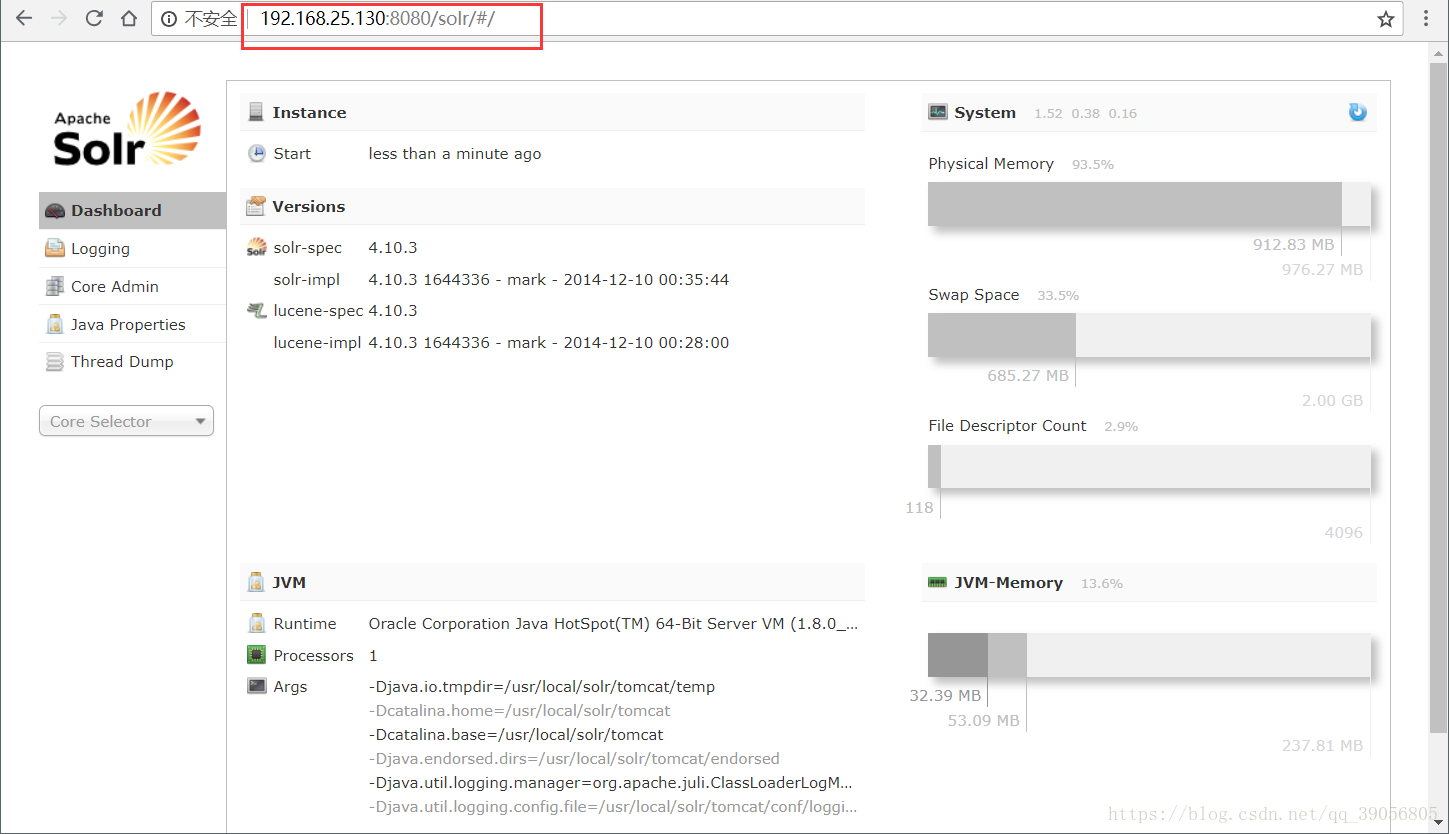Image resolution: width=1449 pixels, height=834 pixels.
Task: Click the solr-spec 4.10.3 value
Action: pos(393,247)
